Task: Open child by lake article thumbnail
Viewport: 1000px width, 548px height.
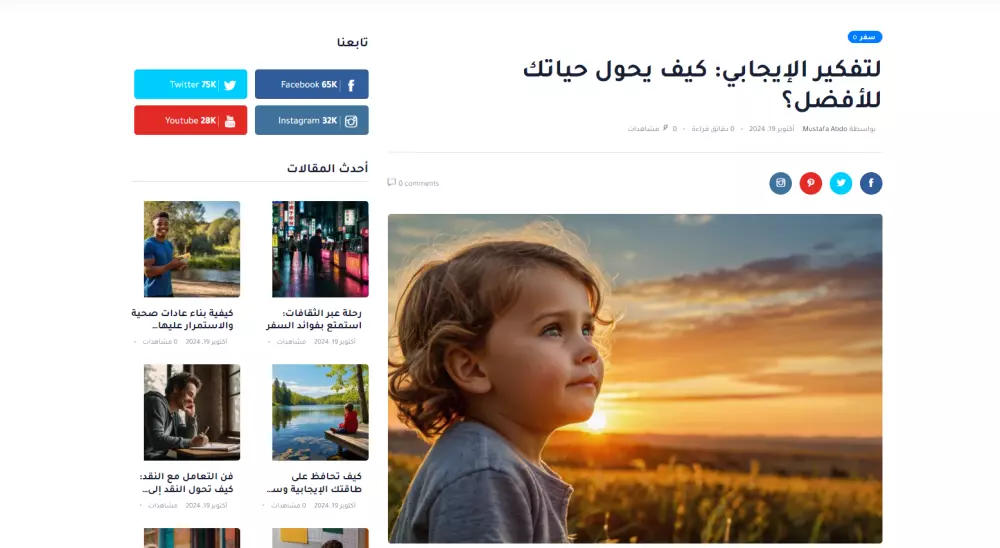Action: (320, 412)
